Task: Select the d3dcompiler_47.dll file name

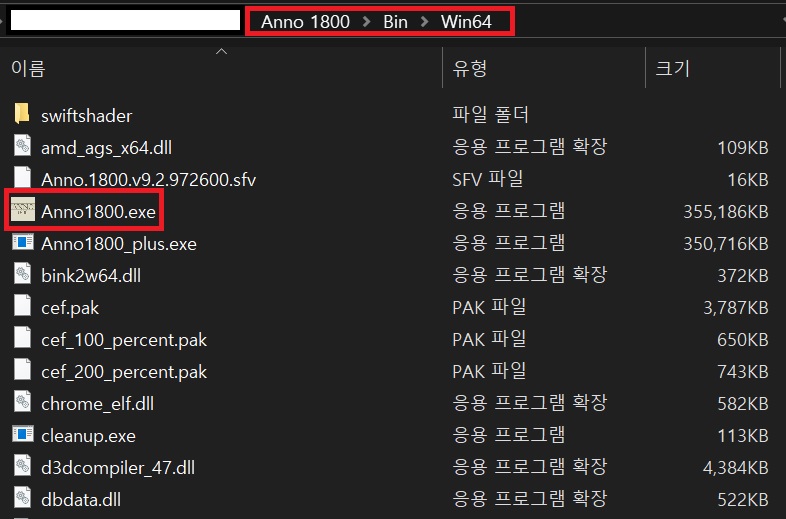Action: 118,468
